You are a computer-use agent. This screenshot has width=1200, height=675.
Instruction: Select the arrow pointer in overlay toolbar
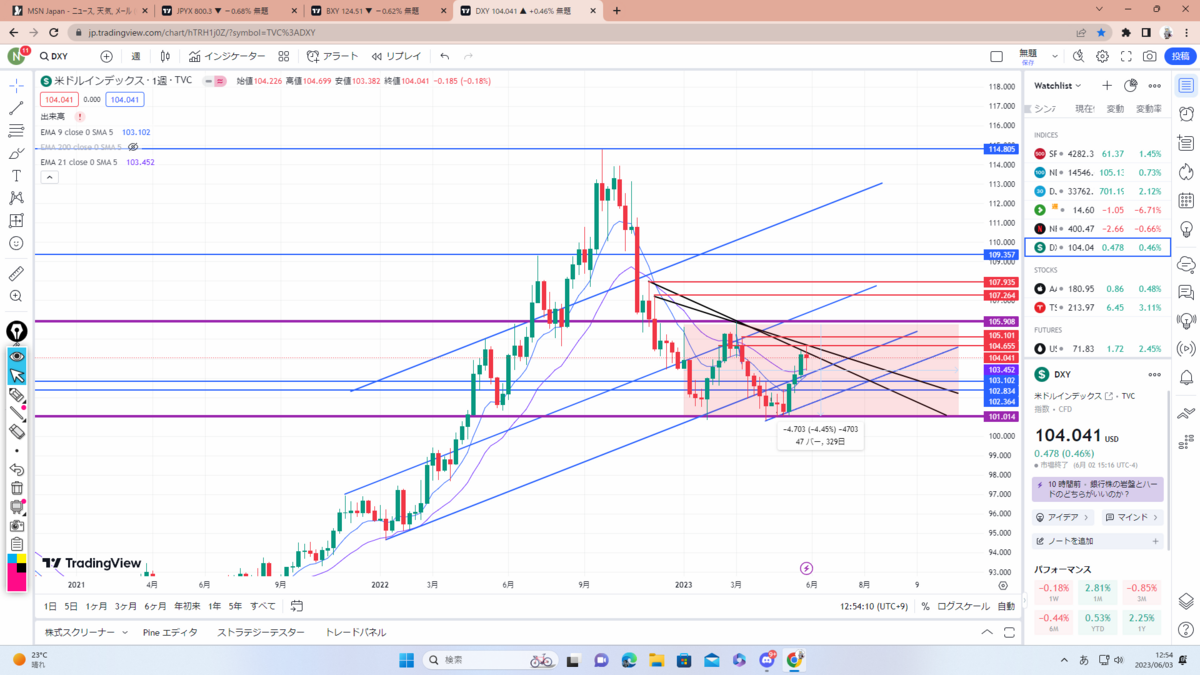coord(17,376)
